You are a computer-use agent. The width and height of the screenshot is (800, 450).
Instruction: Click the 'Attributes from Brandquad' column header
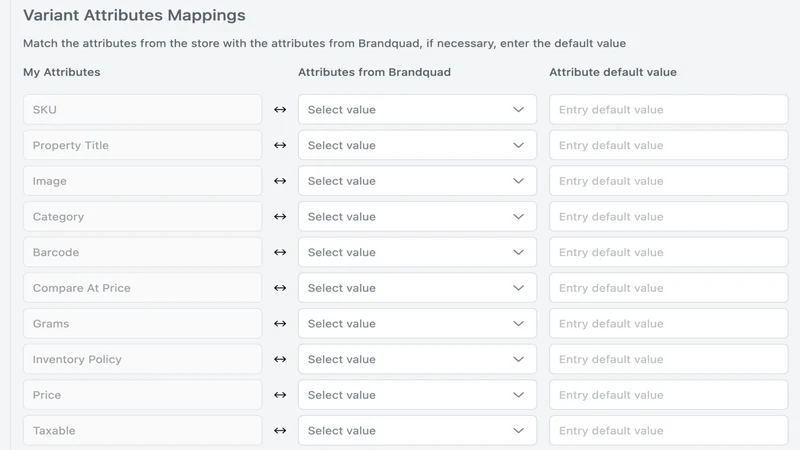[x=374, y=72]
